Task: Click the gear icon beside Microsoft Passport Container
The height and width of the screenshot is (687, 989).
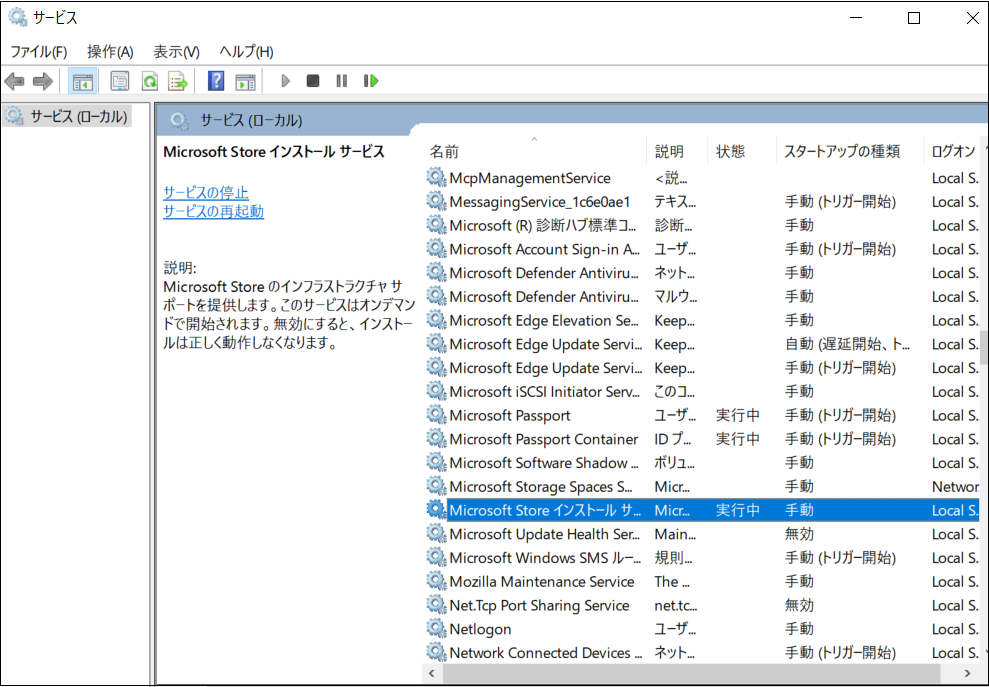Action: click(x=436, y=439)
